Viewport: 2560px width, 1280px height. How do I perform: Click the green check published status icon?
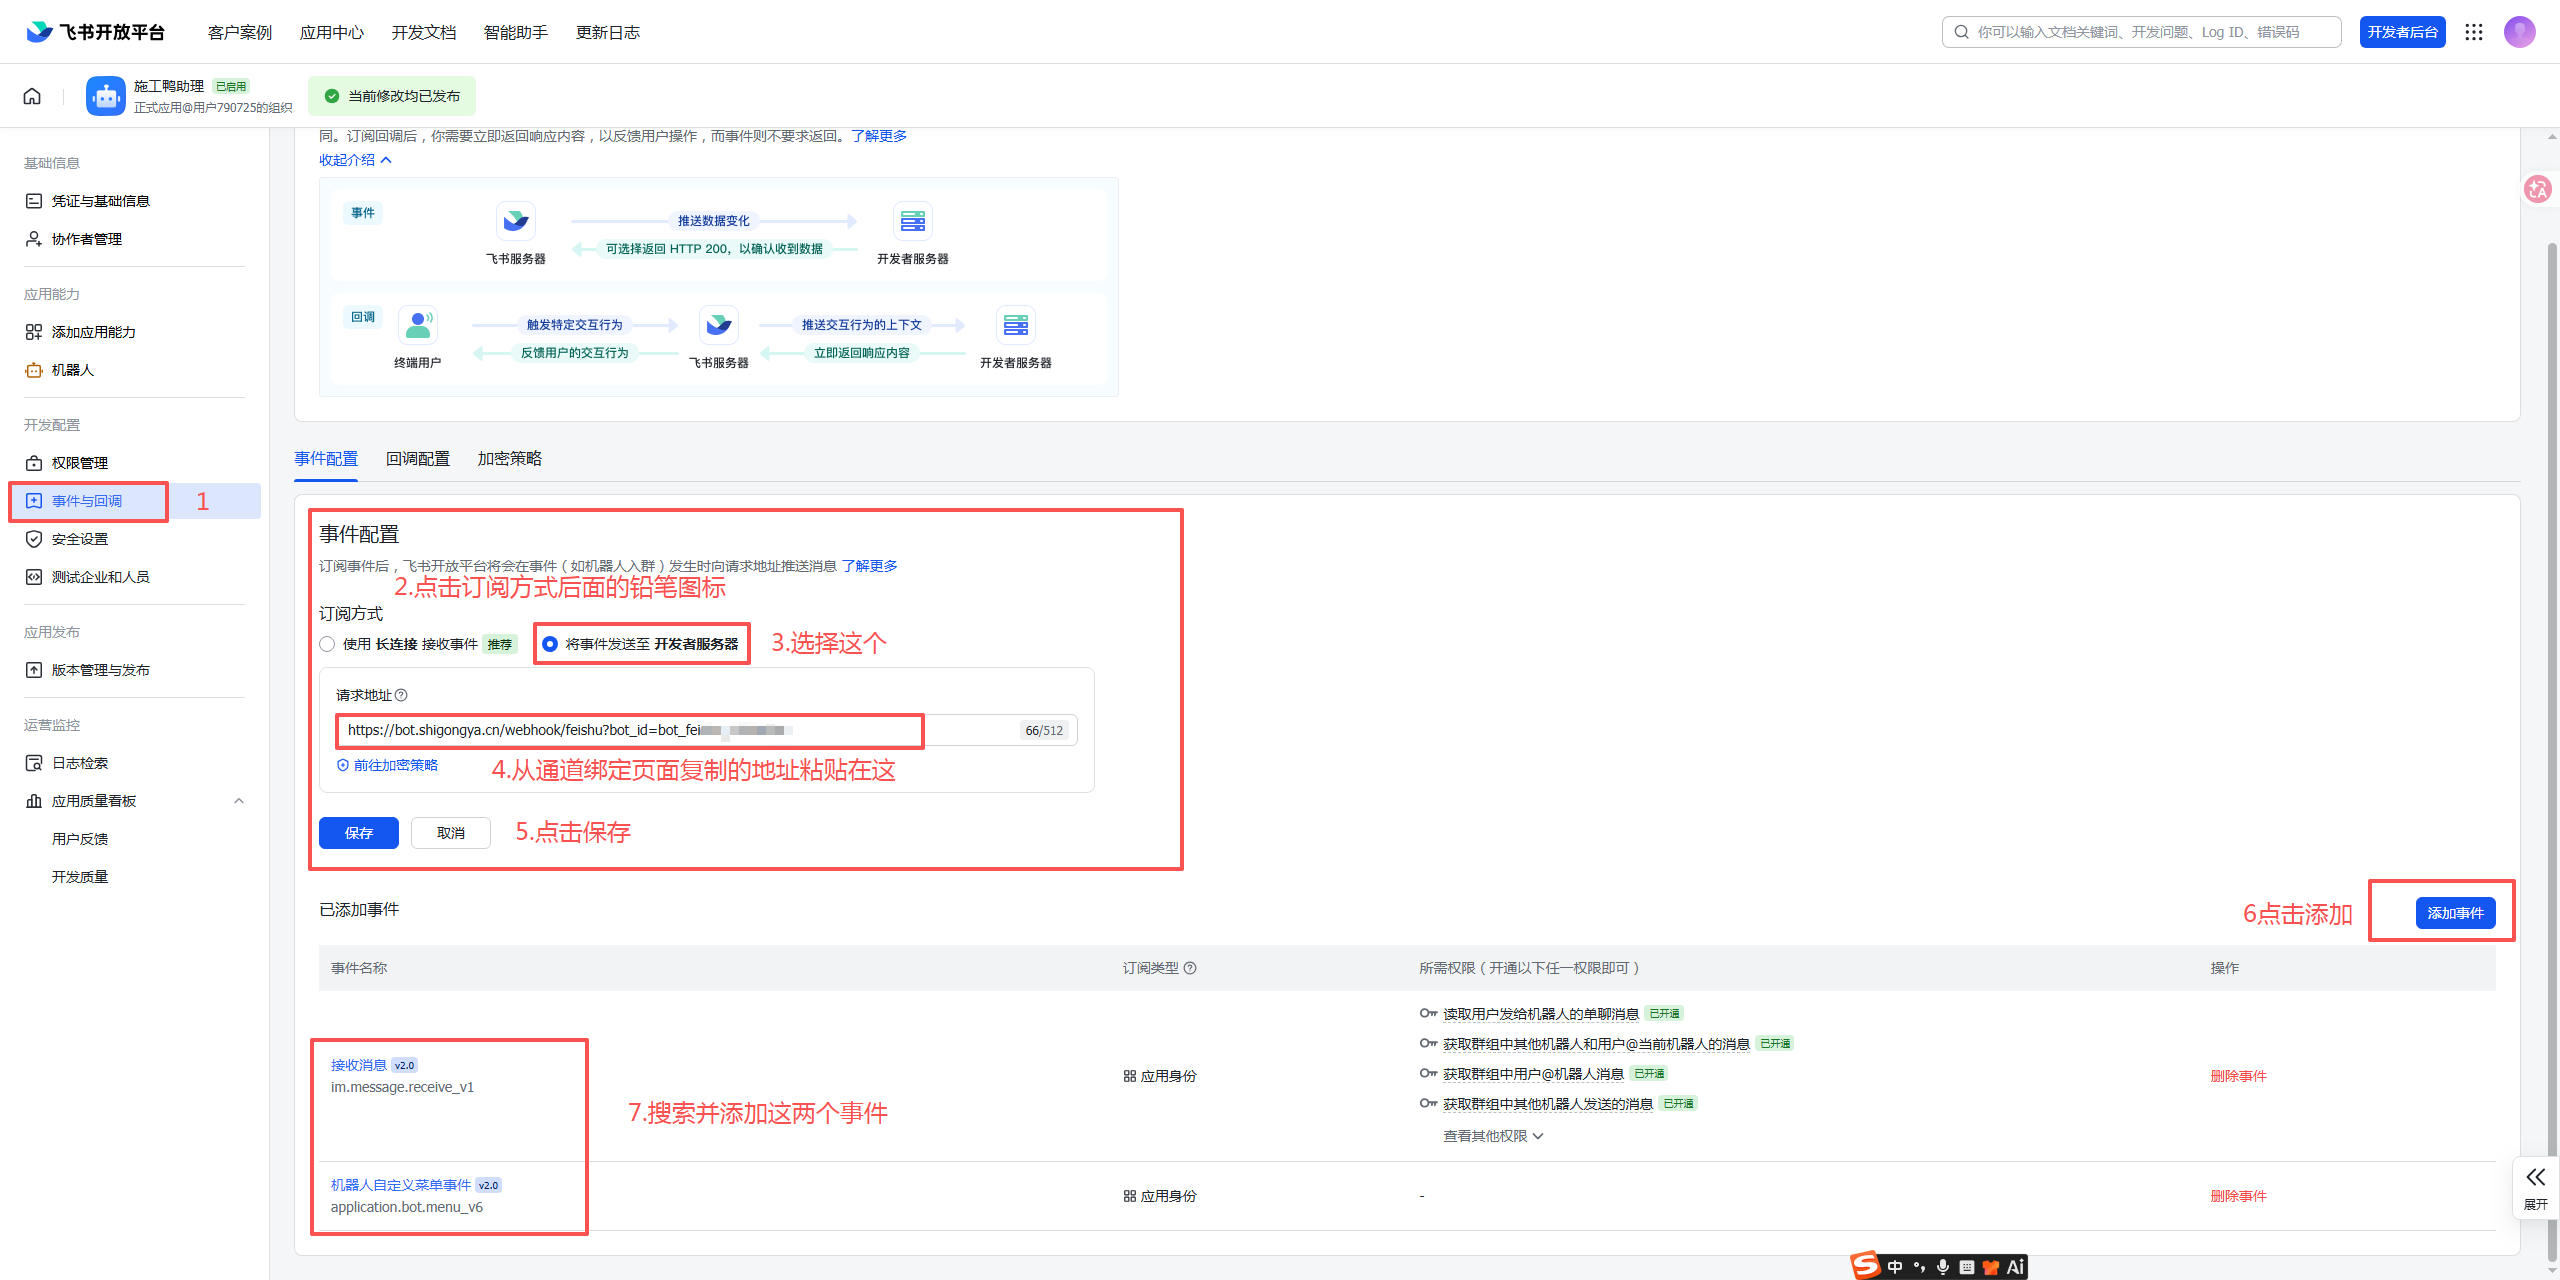pyautogui.click(x=332, y=96)
